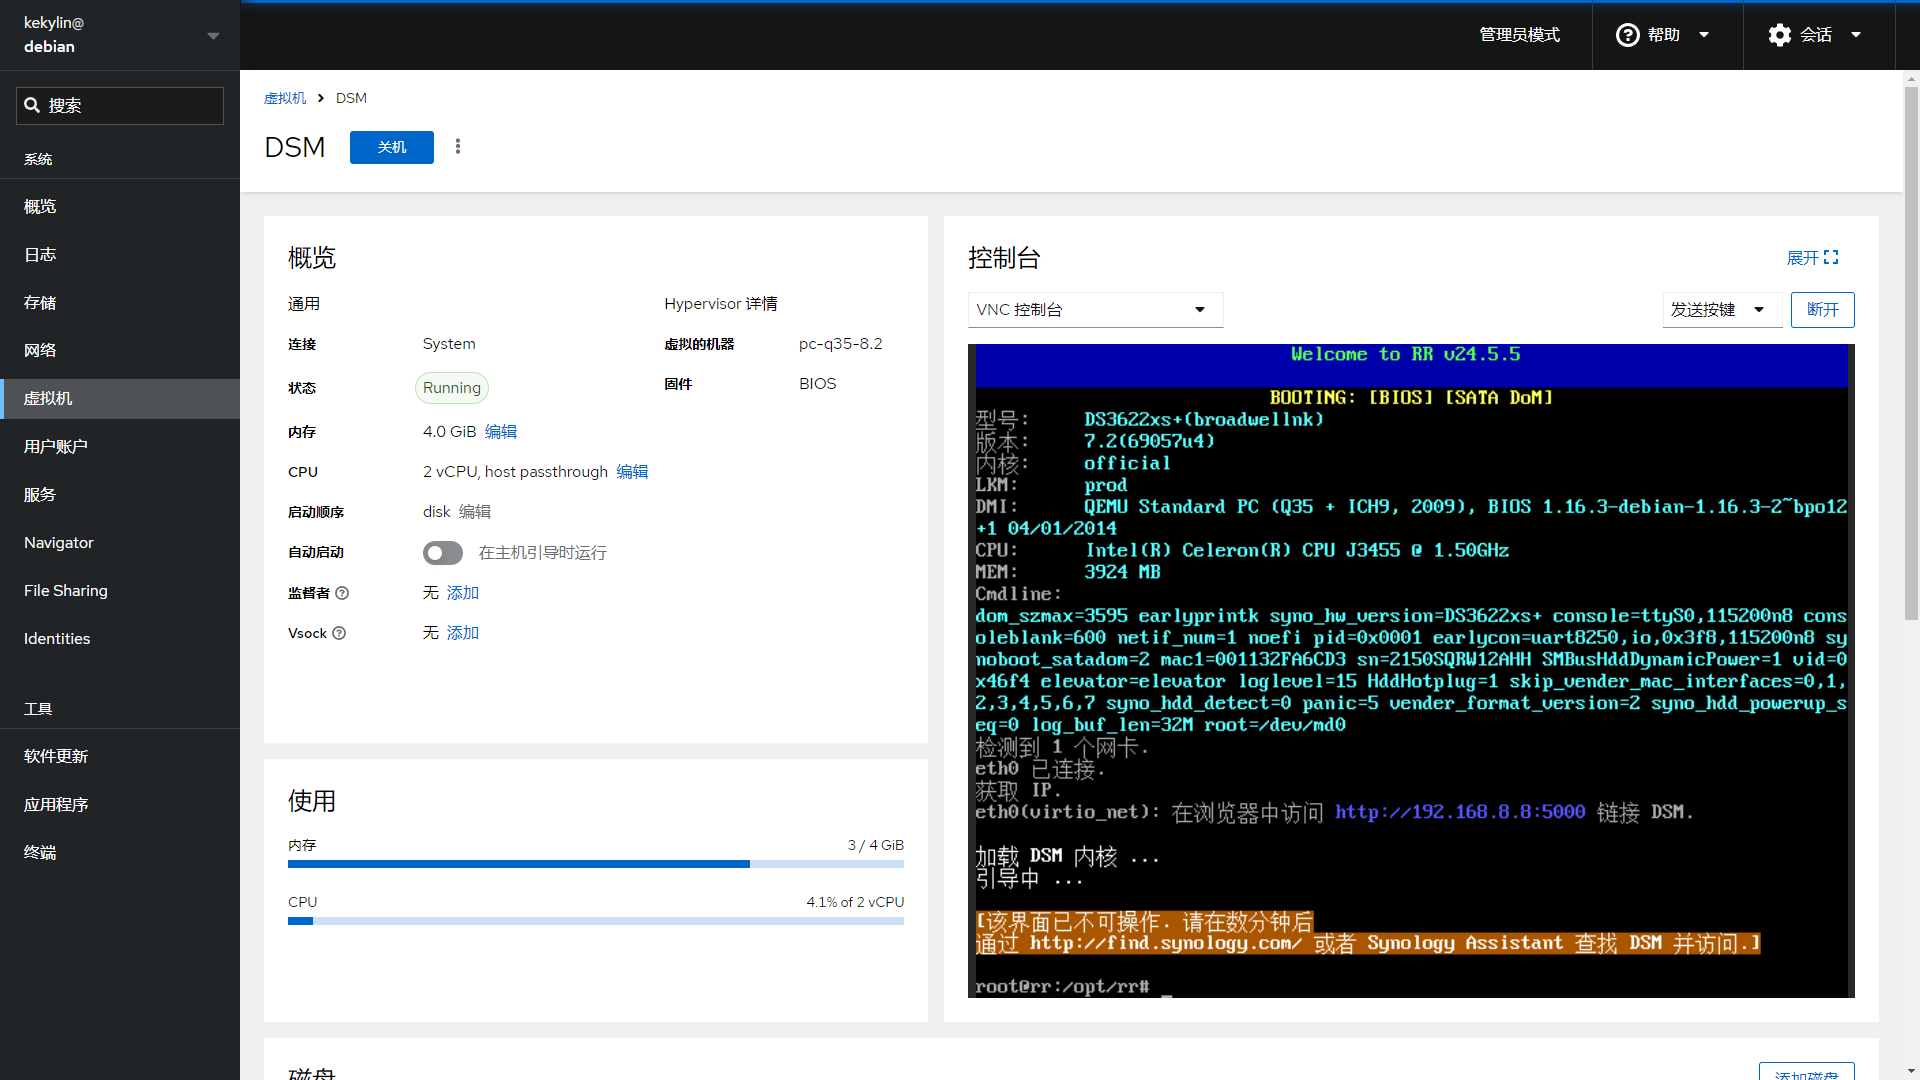
Task: Open the send key dropdown
Action: [1722, 310]
